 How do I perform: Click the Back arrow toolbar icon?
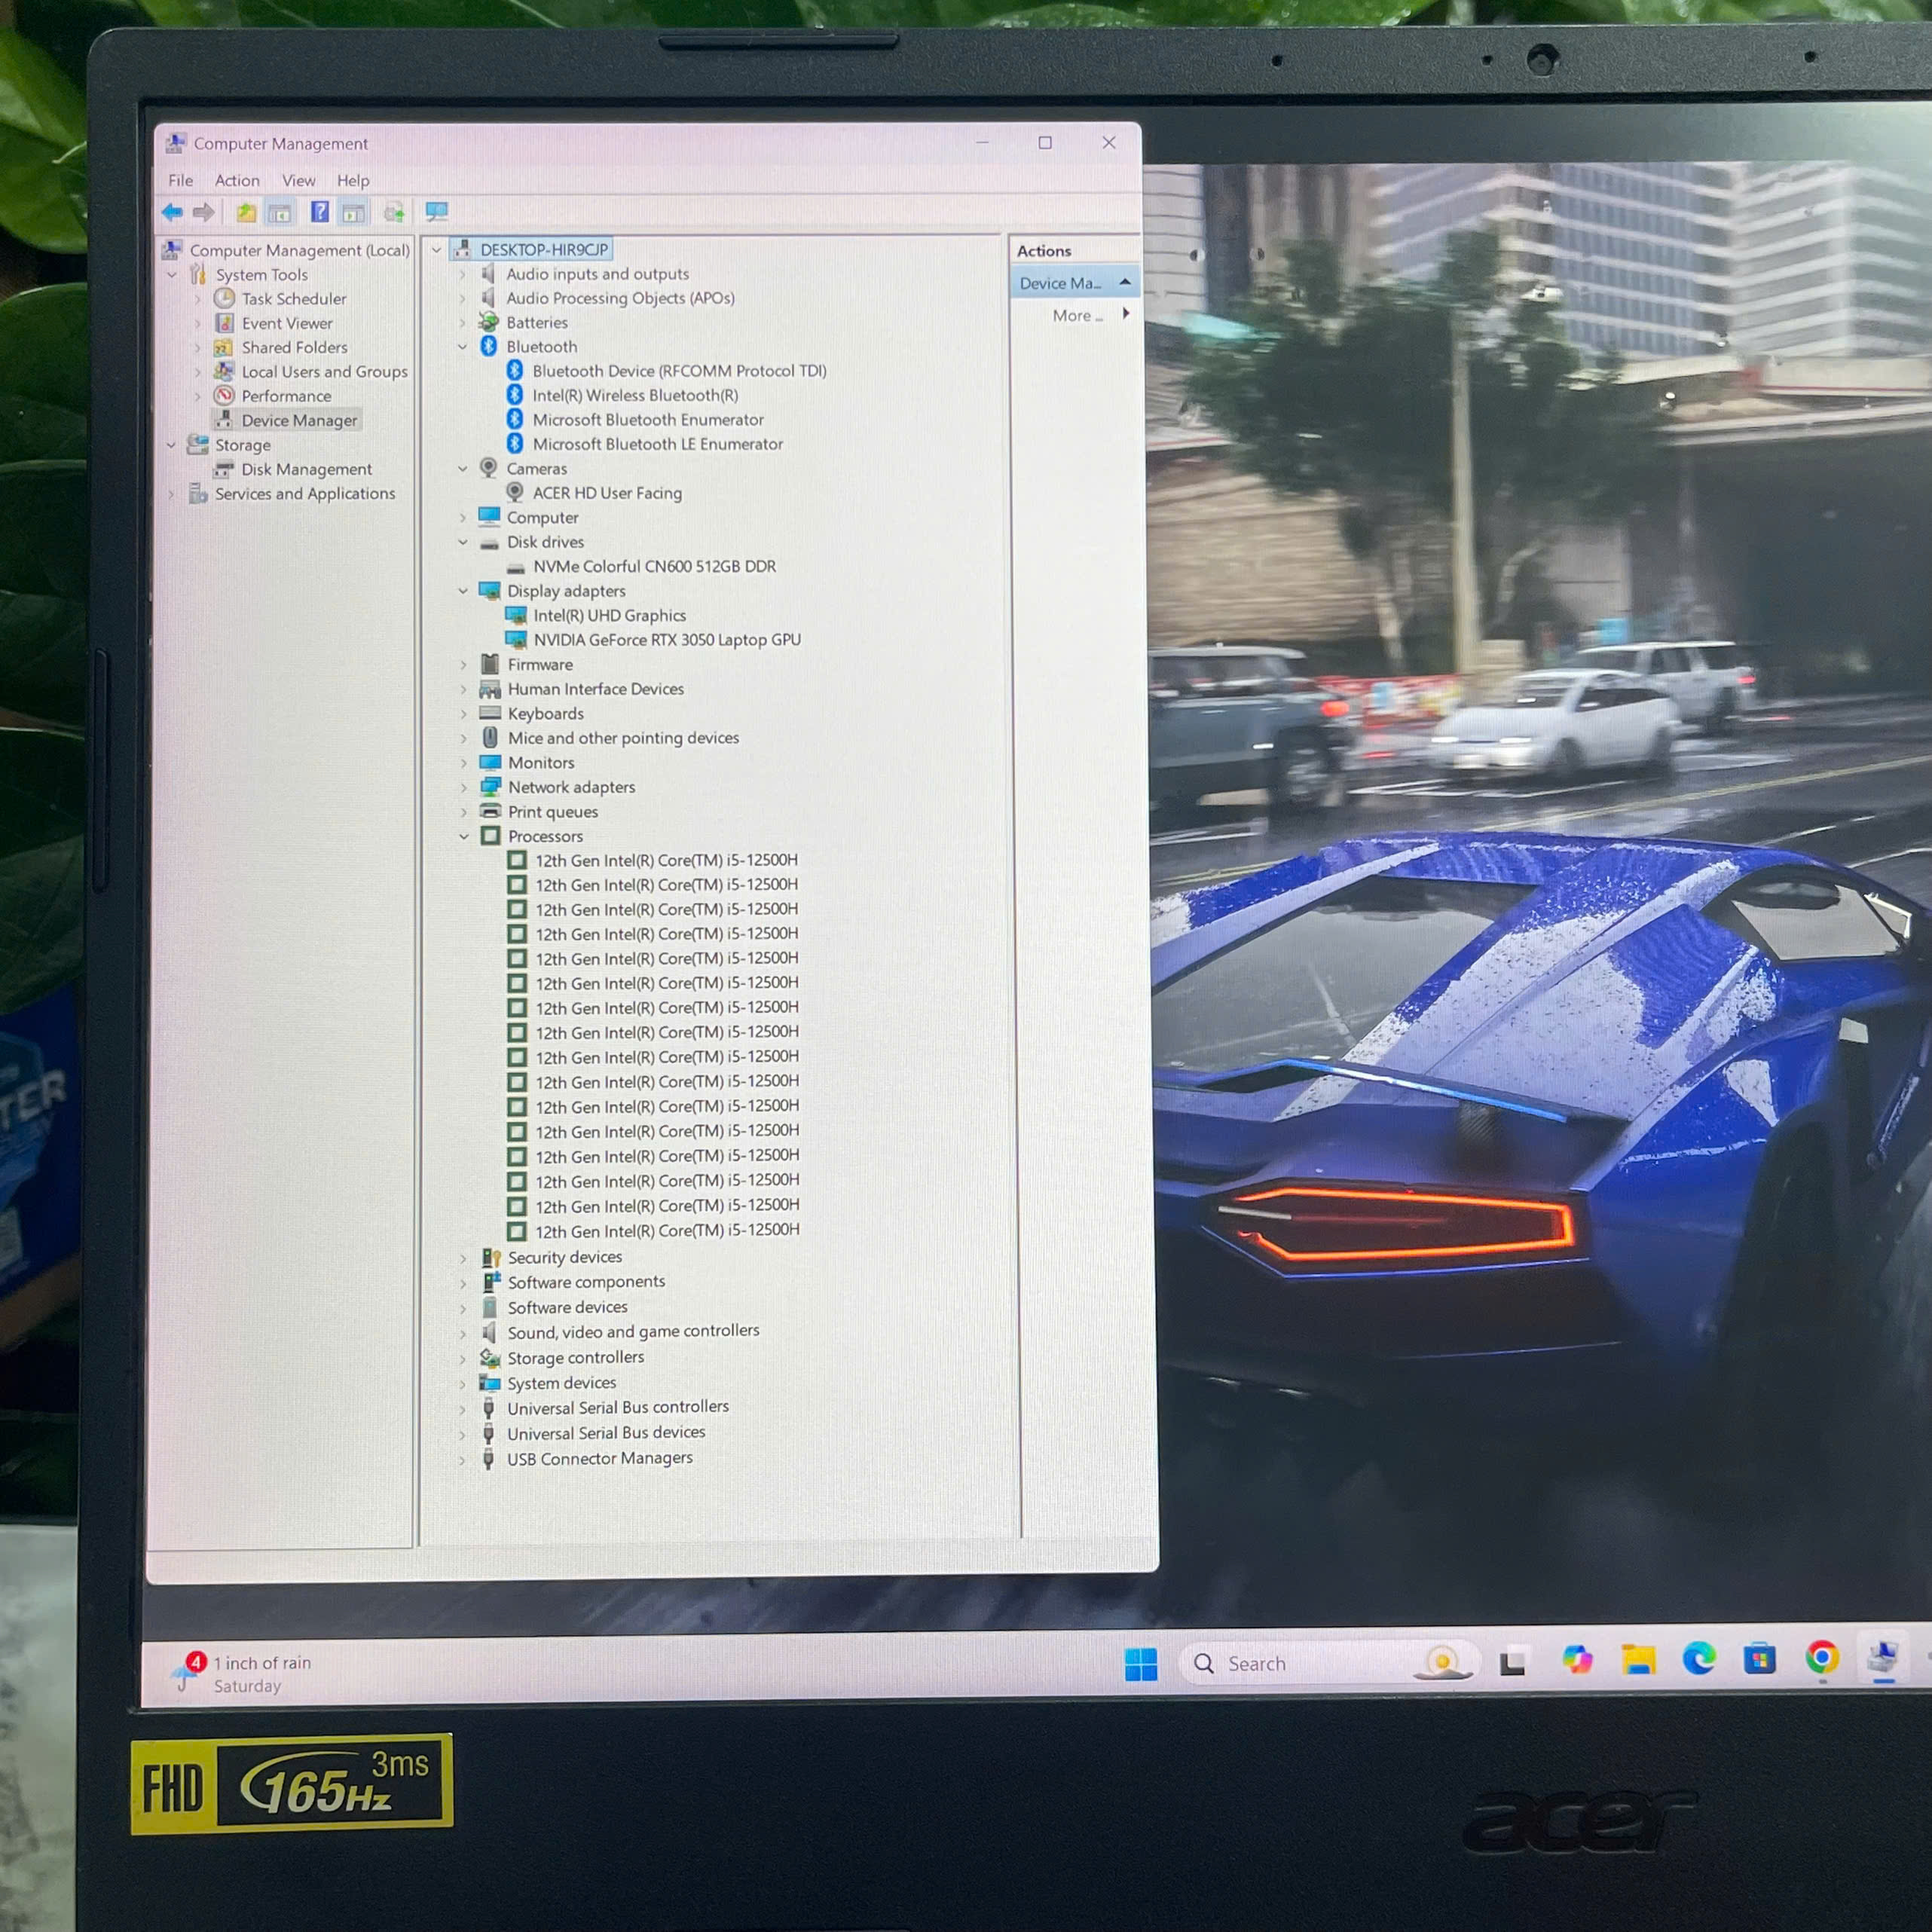tap(172, 212)
